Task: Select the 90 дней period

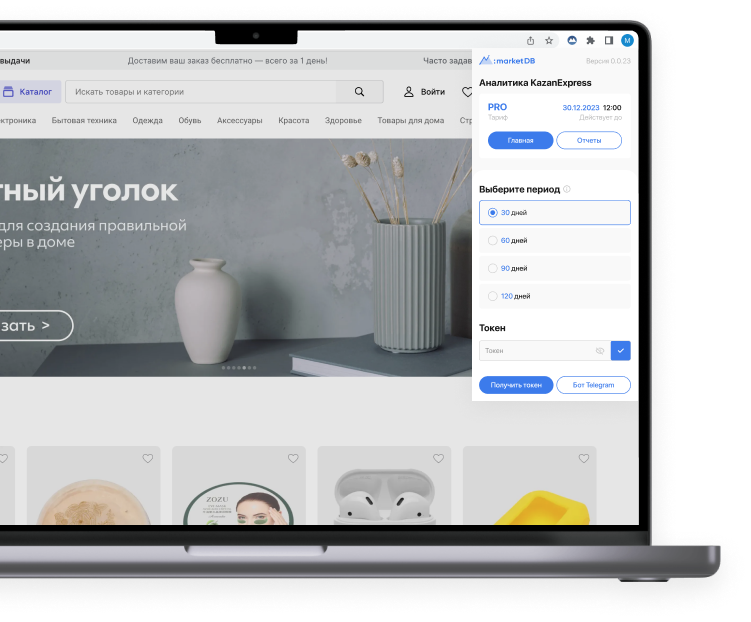Action: (555, 268)
